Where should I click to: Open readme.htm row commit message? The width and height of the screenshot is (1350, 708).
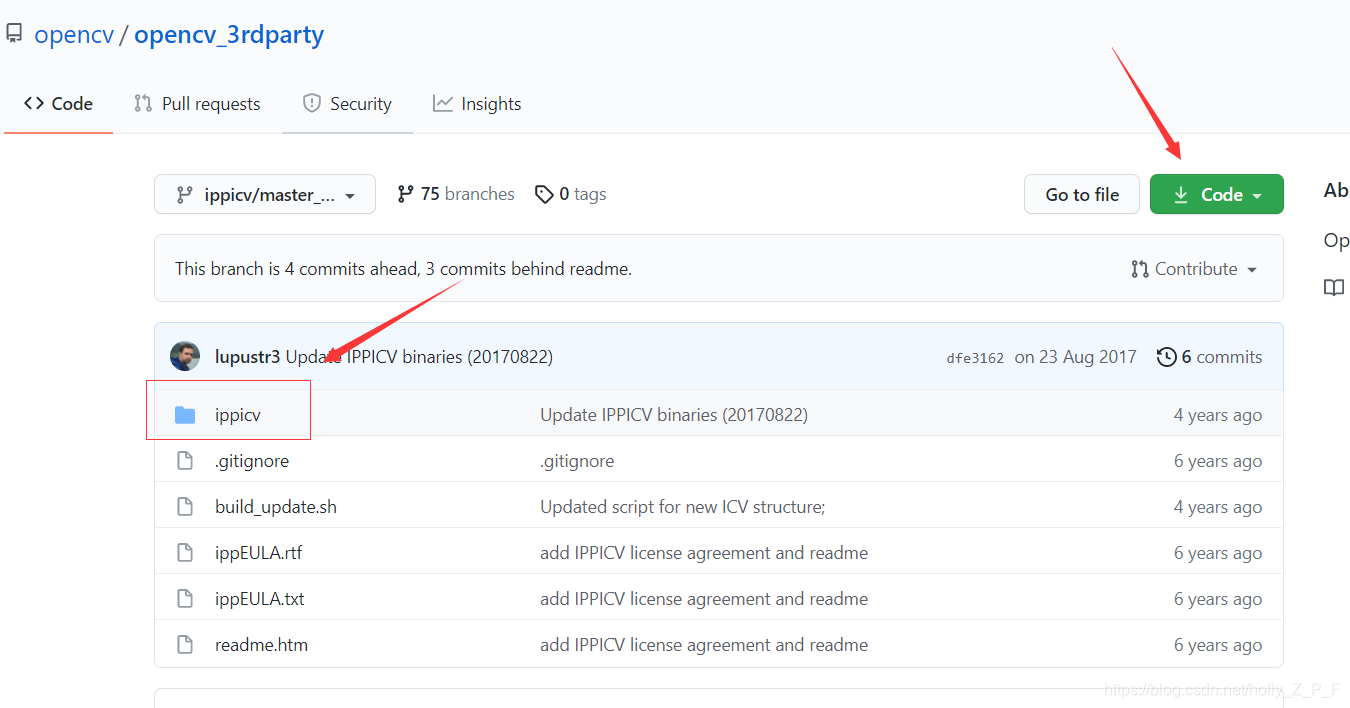tap(704, 645)
